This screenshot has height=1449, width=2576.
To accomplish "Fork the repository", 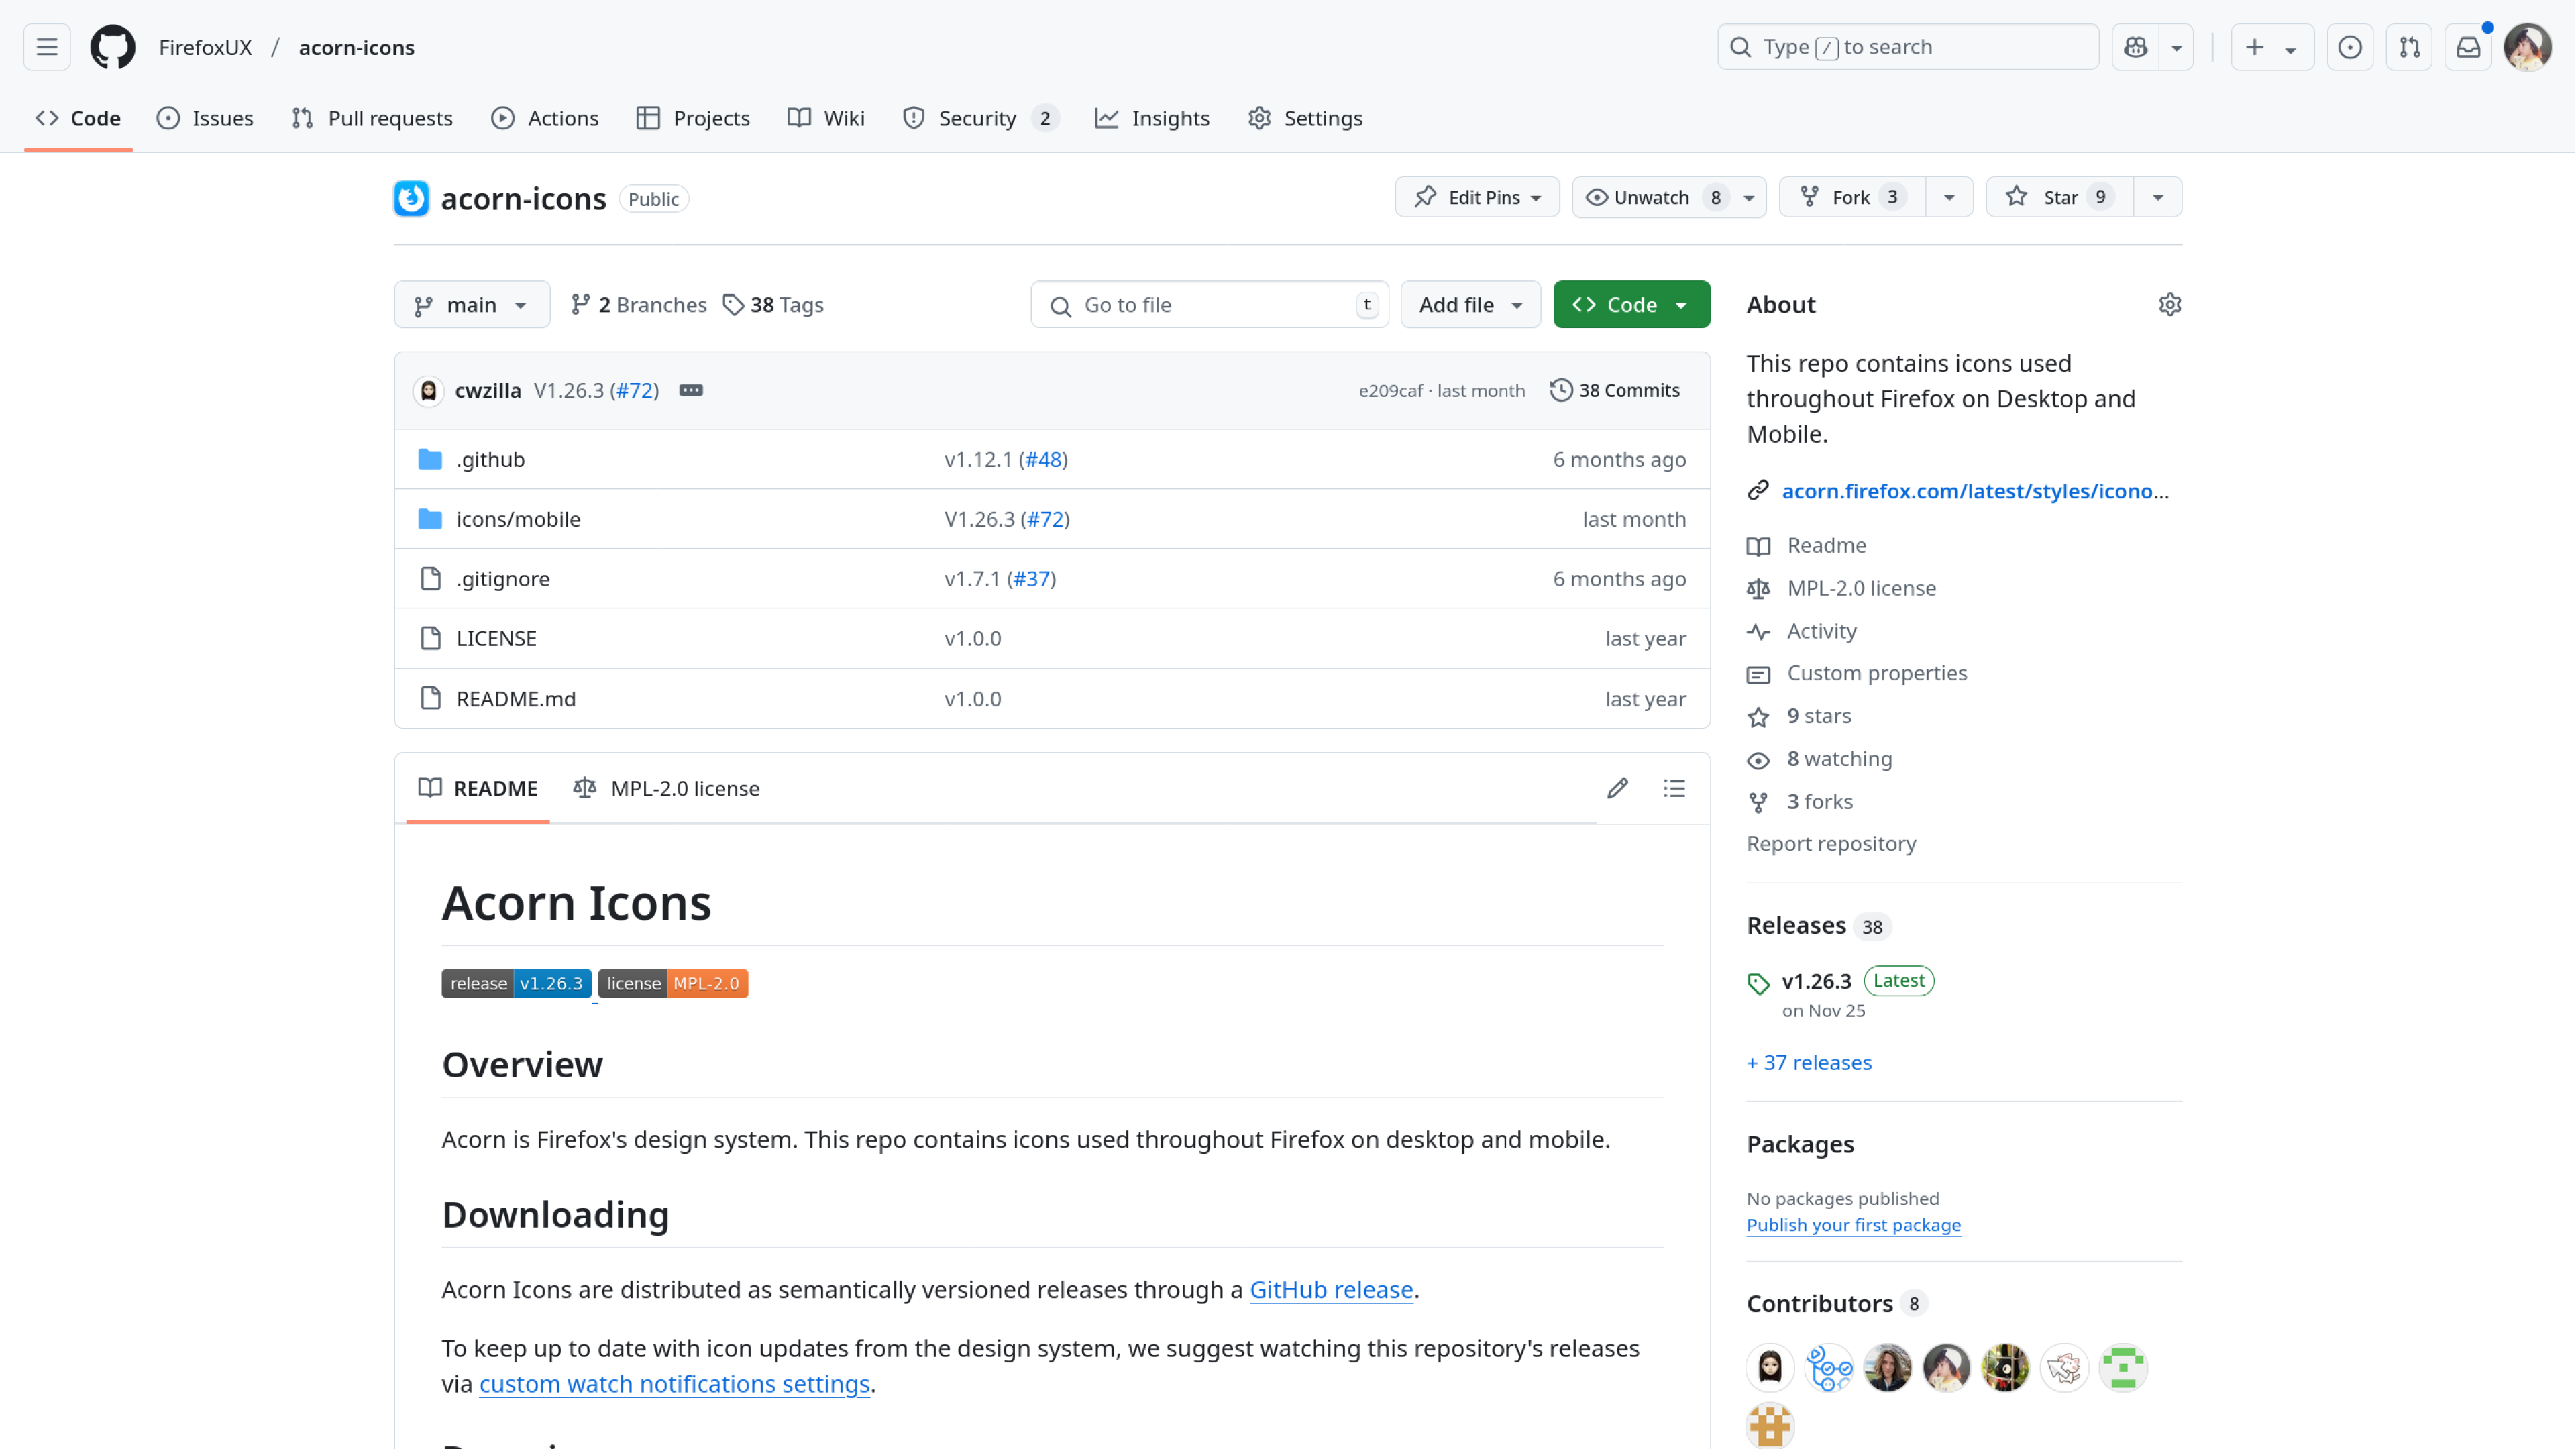I will (1852, 197).
